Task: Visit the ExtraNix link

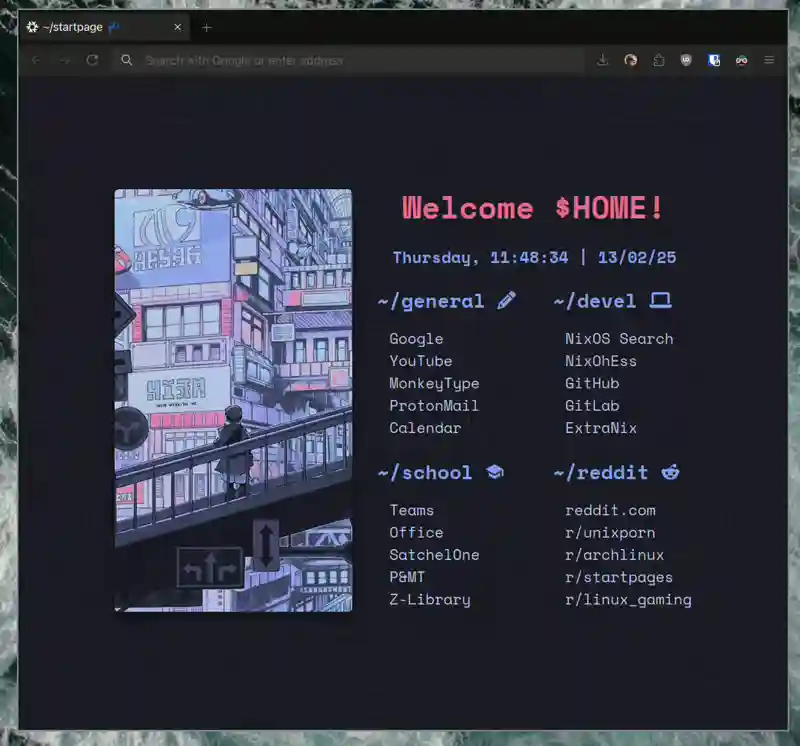Action: click(x=601, y=428)
